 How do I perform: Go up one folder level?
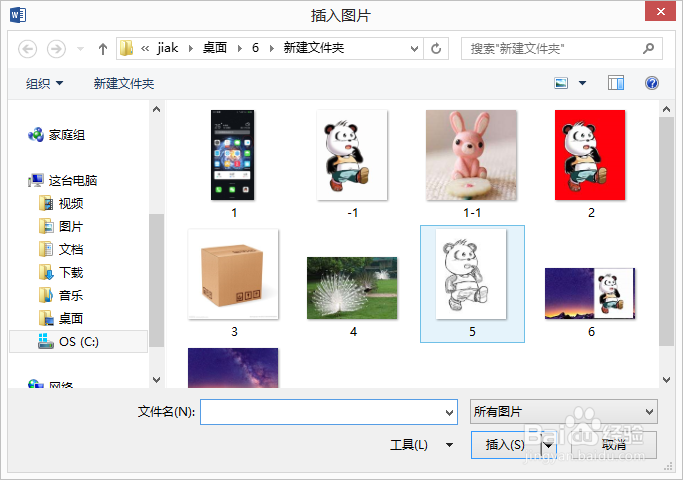(103, 49)
